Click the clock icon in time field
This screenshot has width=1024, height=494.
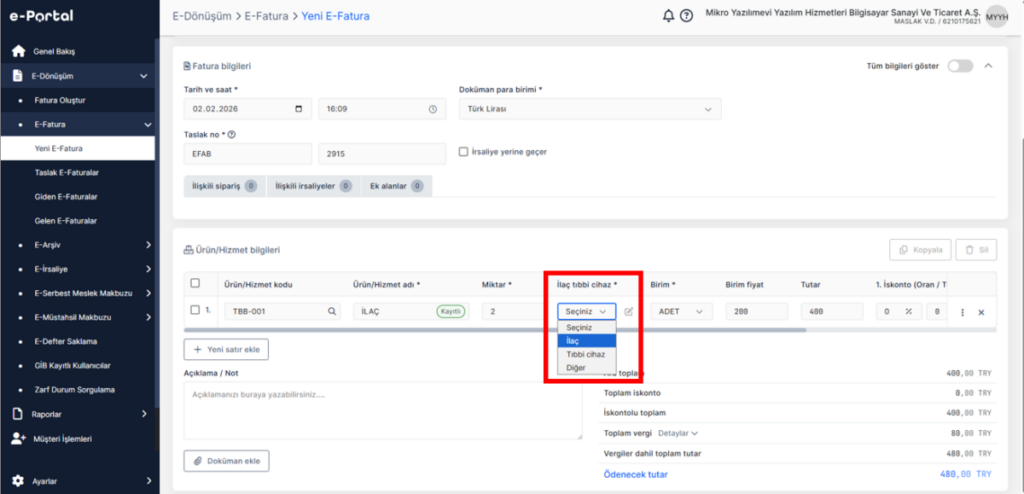point(432,109)
